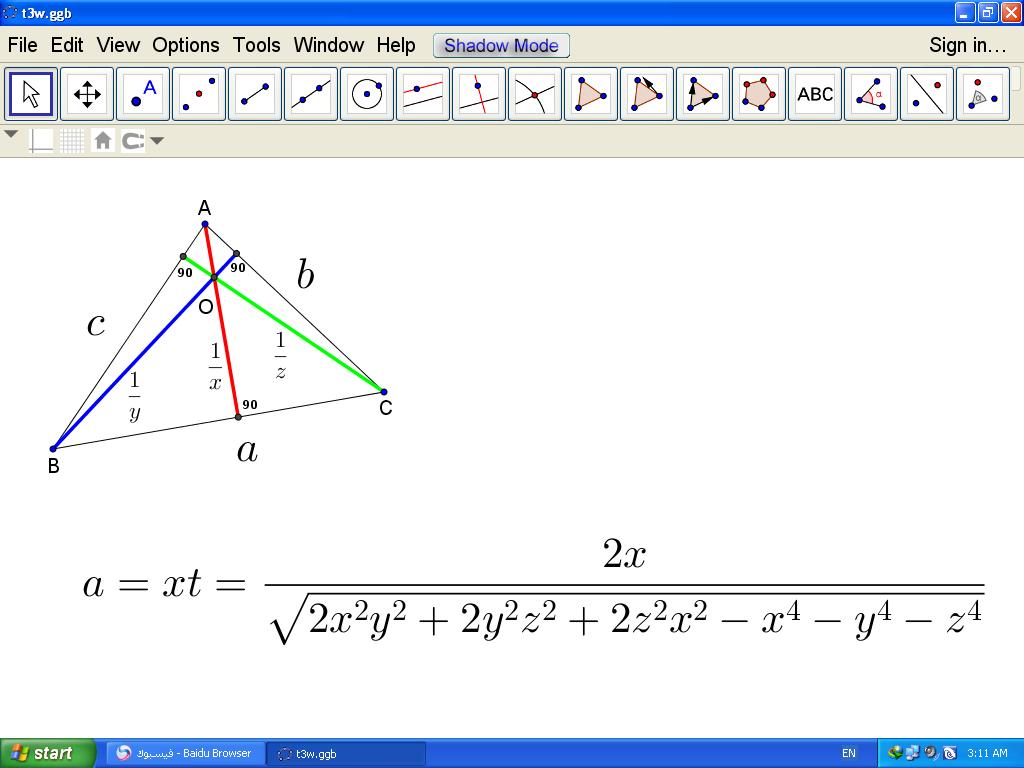Screen dimensions: 1024x768
Task: Toggle the axes display in style bar
Action: (x=41, y=141)
